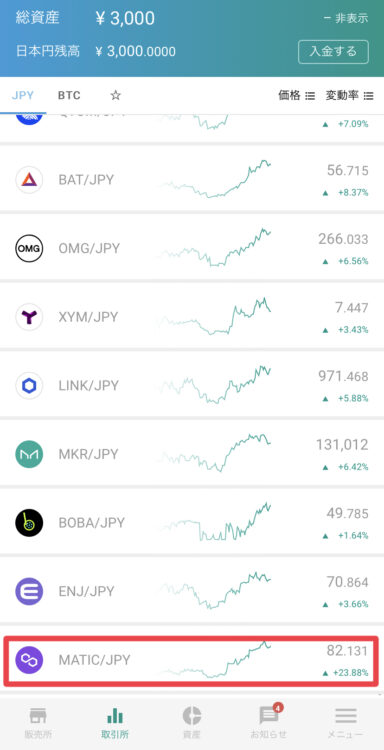Select the XYM/JPY pair row

tap(192, 317)
